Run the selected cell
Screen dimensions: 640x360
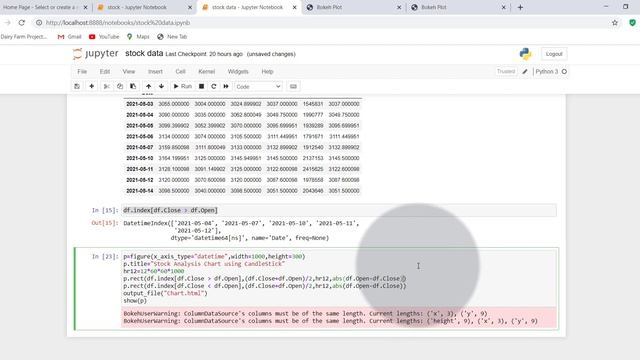pos(182,87)
